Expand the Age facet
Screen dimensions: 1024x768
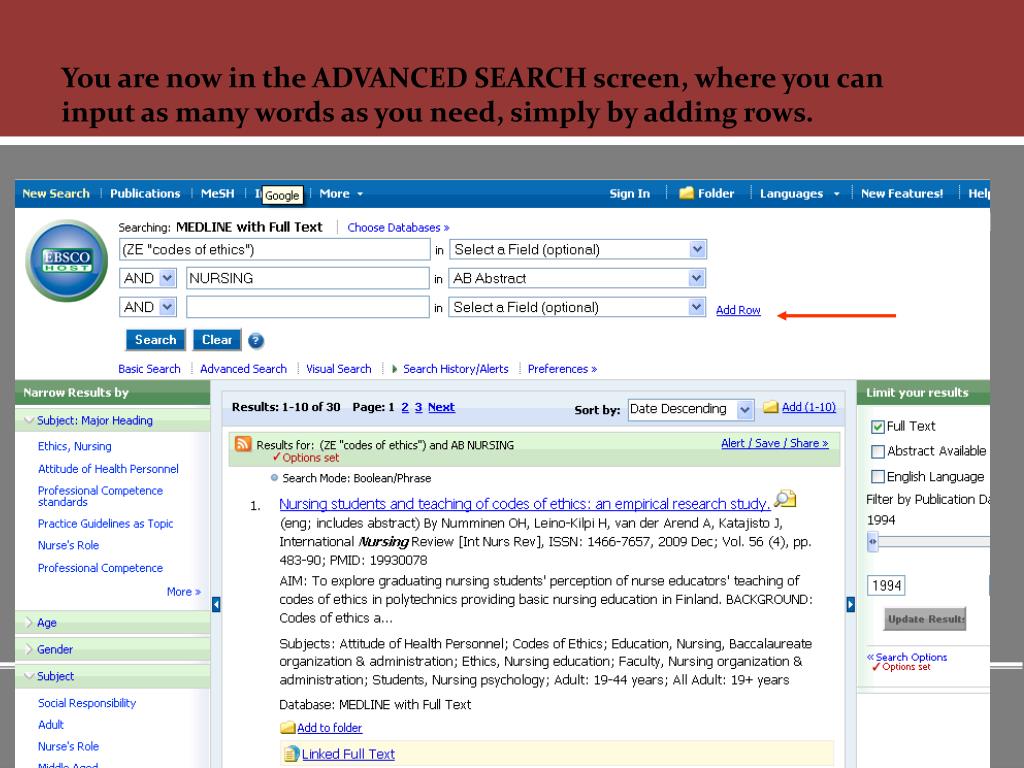[29, 623]
